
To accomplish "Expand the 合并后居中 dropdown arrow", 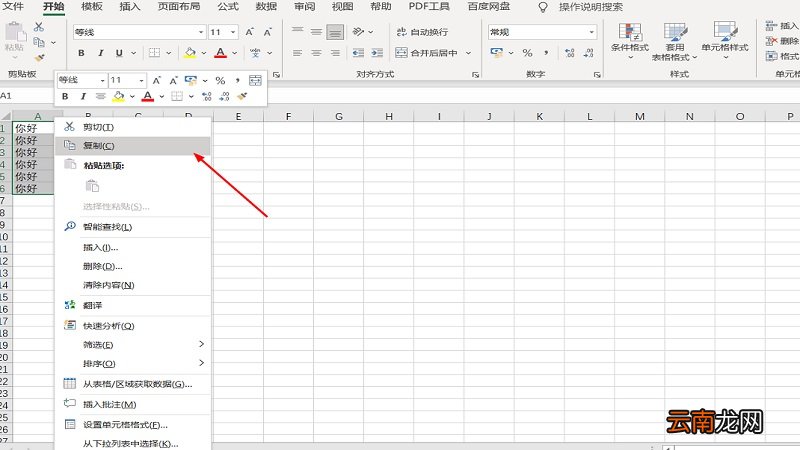I will (x=468, y=53).
